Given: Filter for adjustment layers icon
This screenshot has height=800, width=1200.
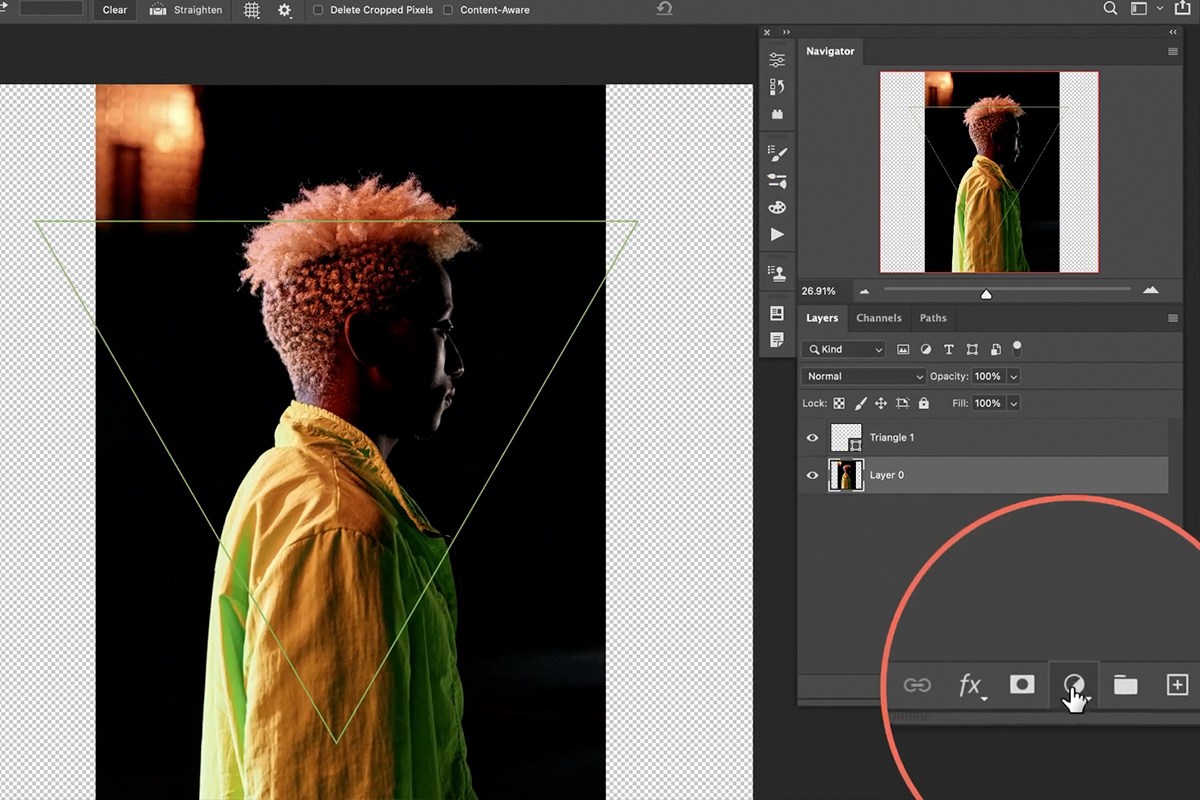Looking at the screenshot, I should 926,350.
